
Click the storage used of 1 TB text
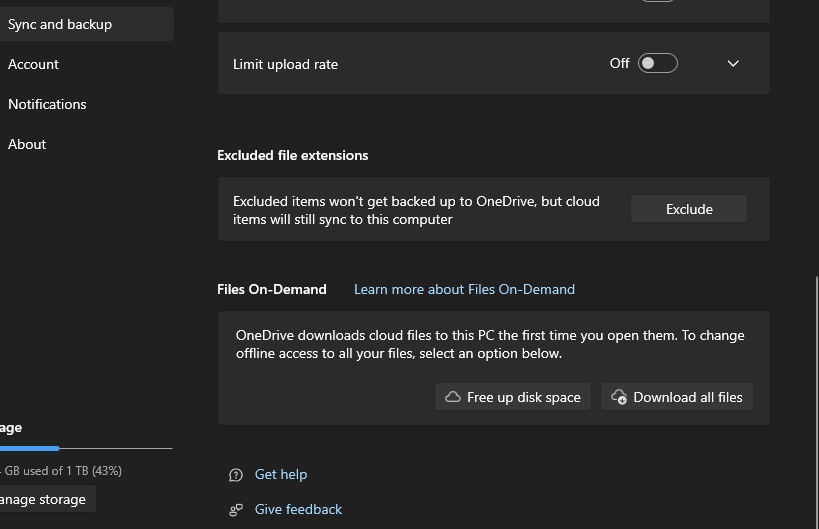pyautogui.click(x=61, y=471)
